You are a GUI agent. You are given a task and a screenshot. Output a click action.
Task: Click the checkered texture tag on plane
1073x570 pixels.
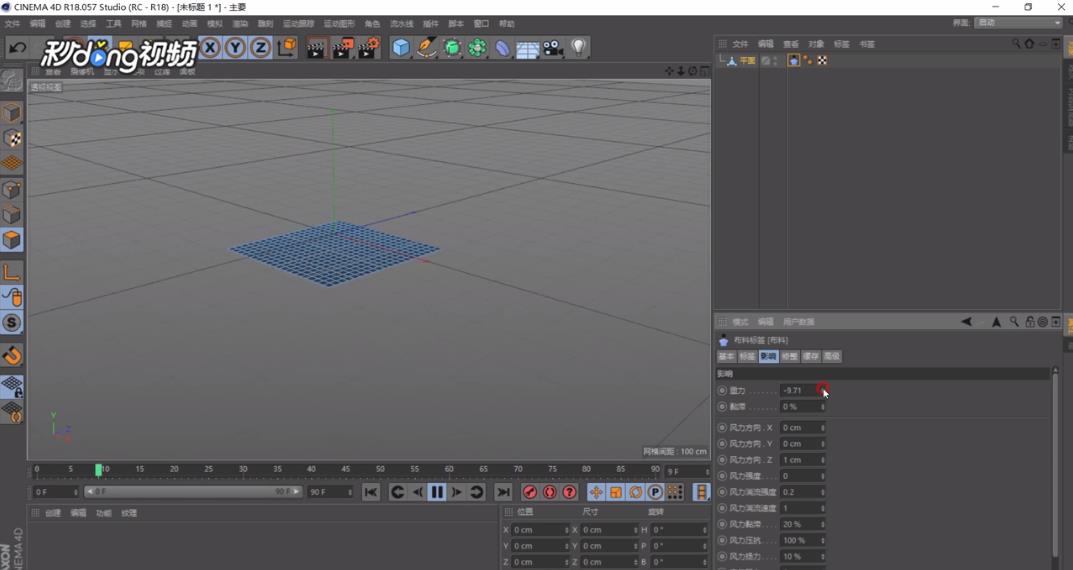[x=822, y=61]
